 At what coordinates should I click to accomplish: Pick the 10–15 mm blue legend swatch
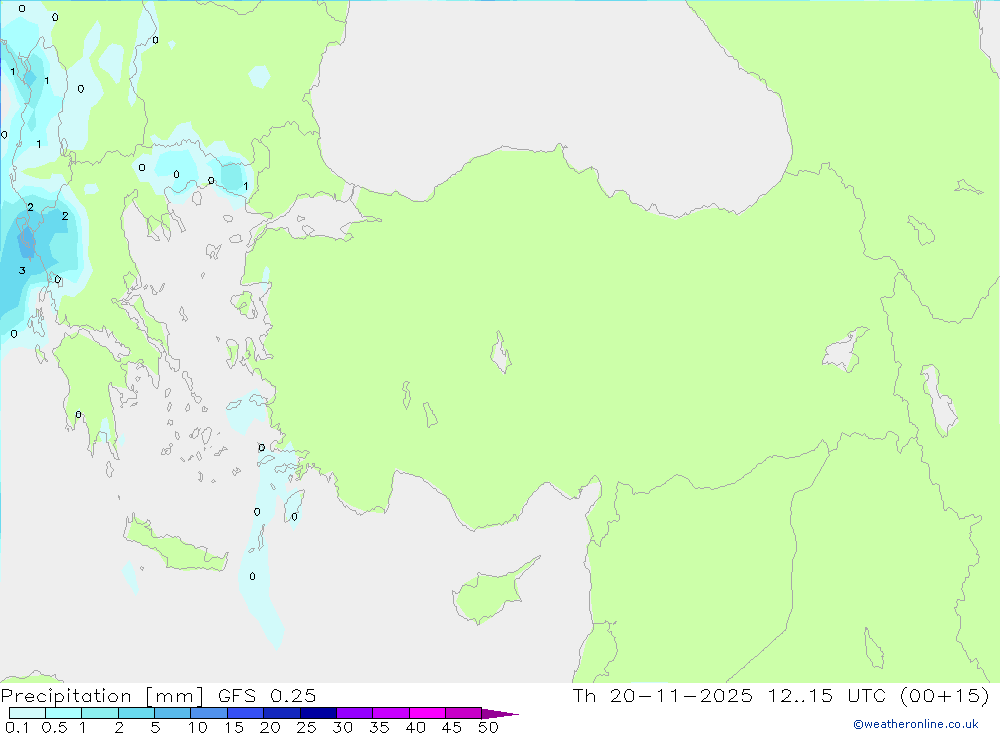tap(209, 713)
